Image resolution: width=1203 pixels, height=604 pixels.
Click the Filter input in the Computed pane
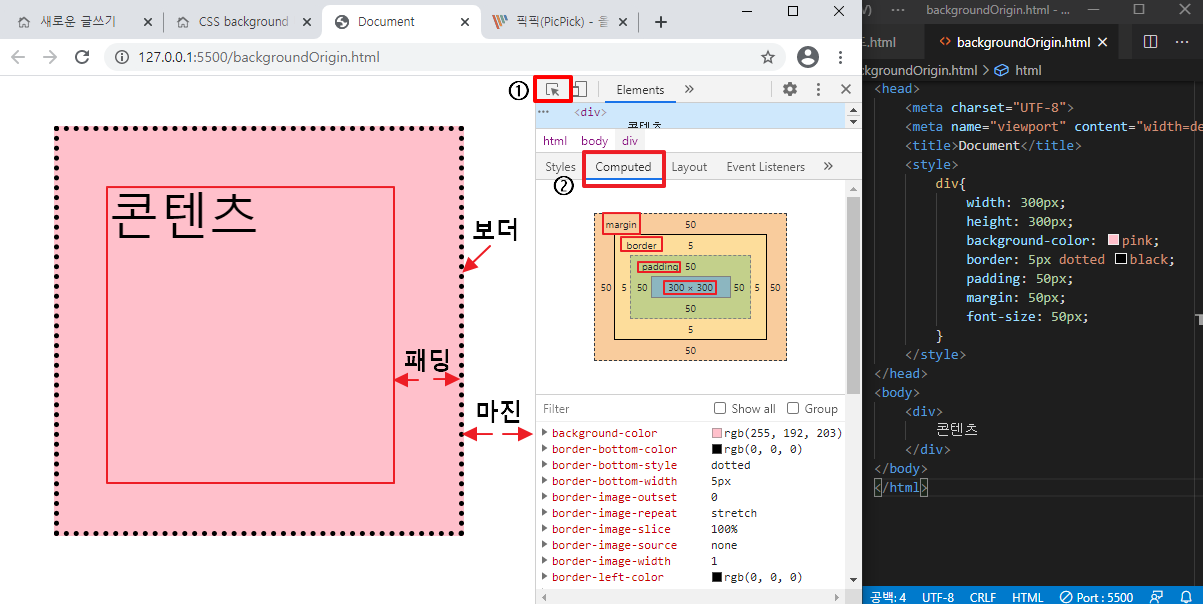(600, 408)
